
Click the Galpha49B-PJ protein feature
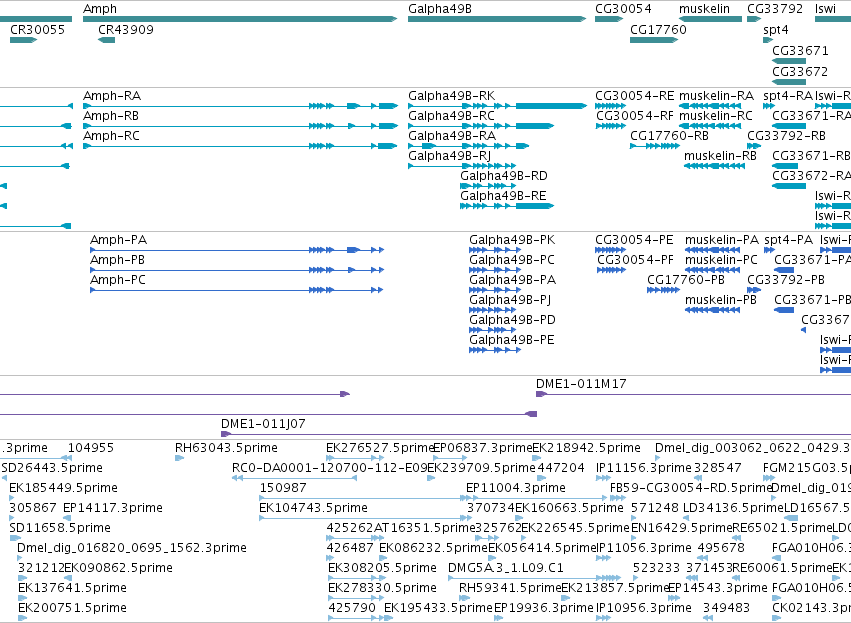tap(493, 310)
